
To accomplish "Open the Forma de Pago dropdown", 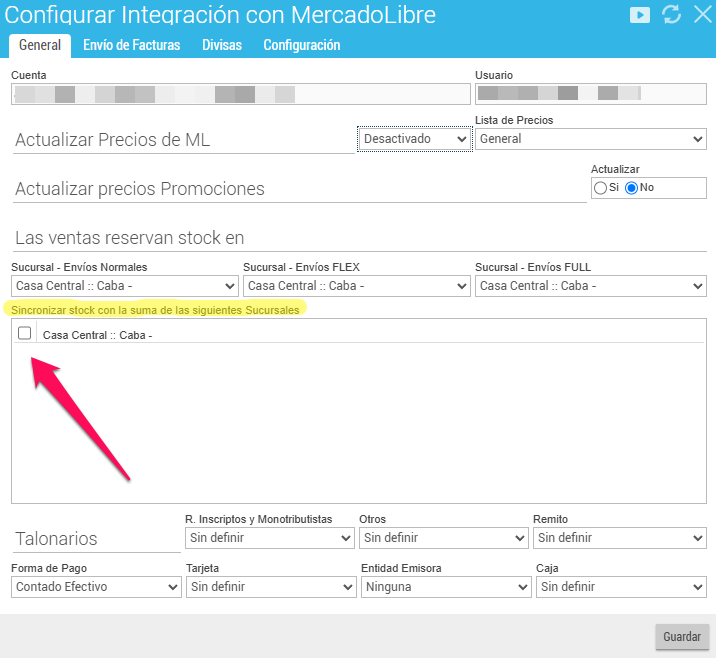I will [96, 587].
